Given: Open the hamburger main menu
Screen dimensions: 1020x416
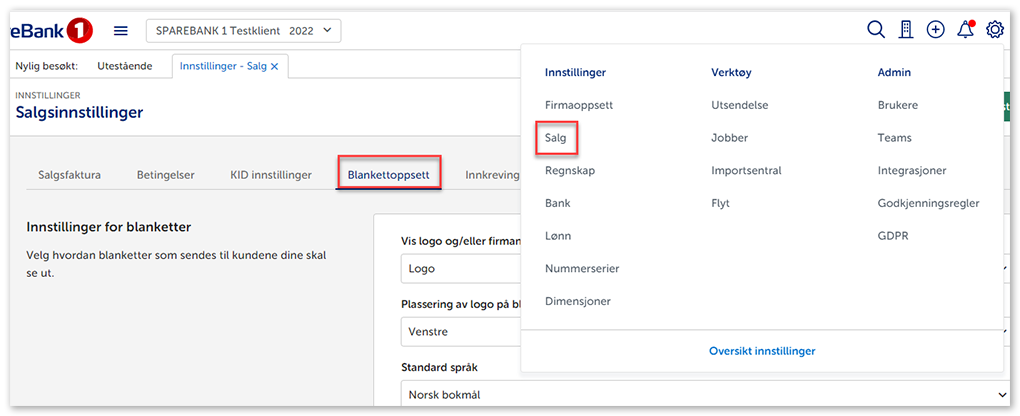Looking at the screenshot, I should (121, 31).
